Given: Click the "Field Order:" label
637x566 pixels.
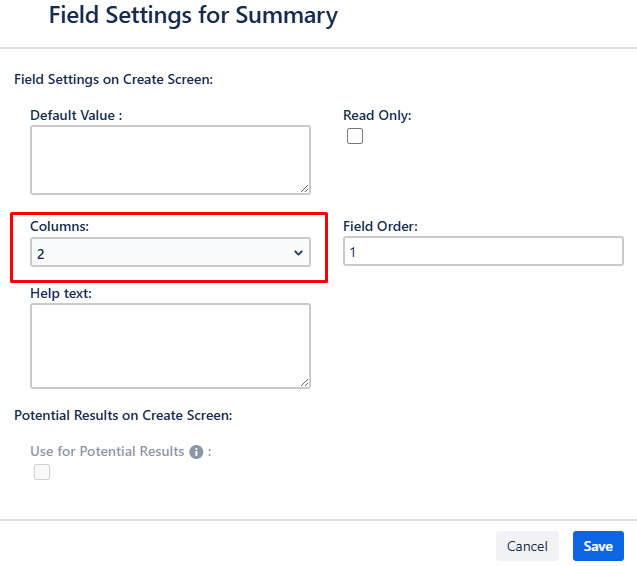Looking at the screenshot, I should point(380,226).
